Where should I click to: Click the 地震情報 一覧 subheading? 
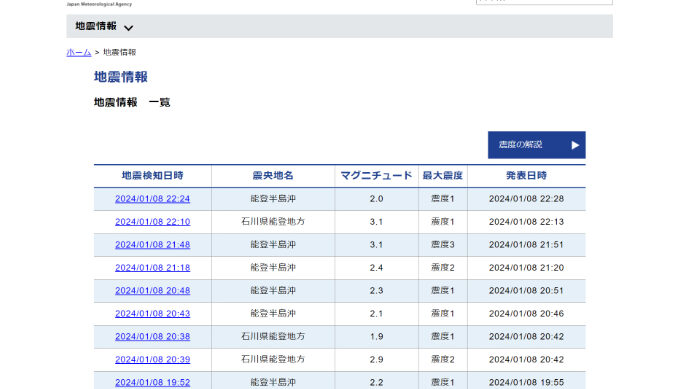pos(132,103)
